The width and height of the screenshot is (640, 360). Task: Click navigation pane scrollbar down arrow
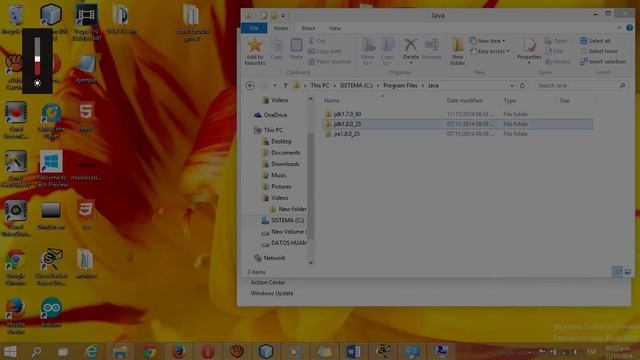pos(311,263)
